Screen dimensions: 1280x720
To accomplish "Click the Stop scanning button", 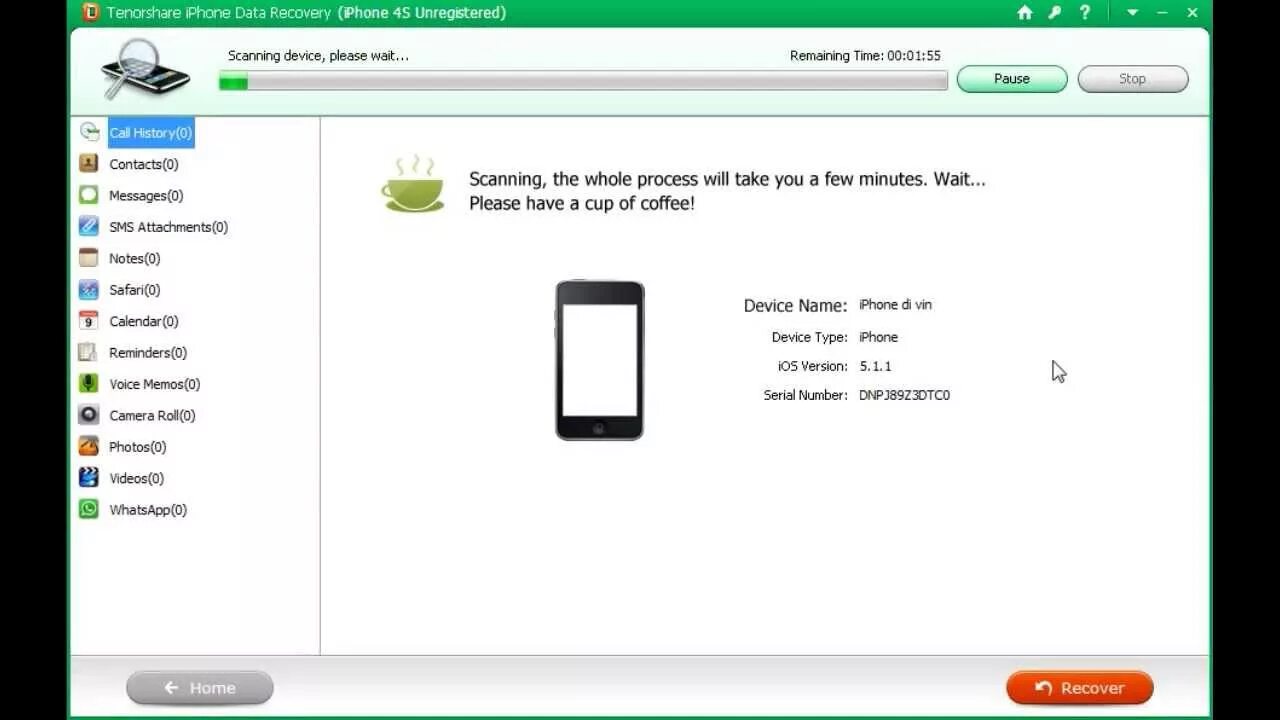I will [x=1133, y=79].
